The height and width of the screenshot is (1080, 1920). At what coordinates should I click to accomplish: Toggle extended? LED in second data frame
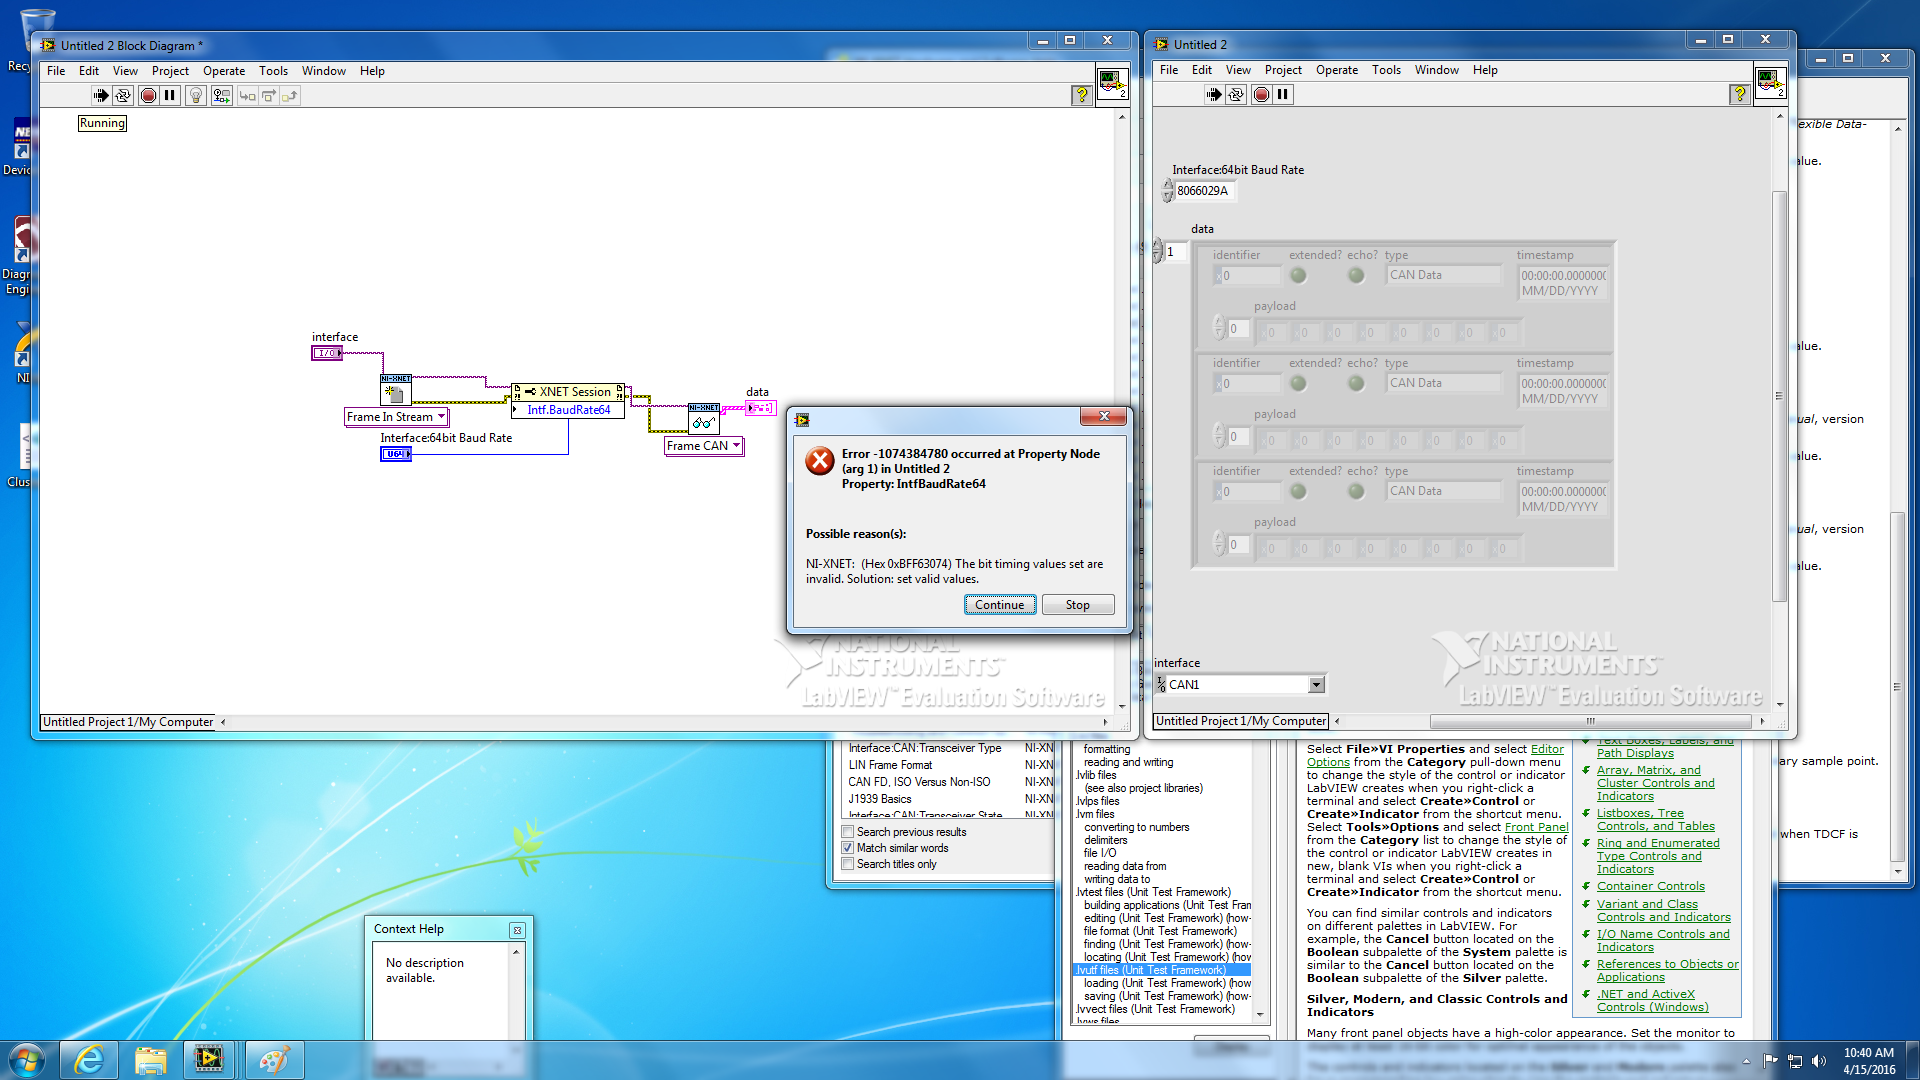[1298, 383]
